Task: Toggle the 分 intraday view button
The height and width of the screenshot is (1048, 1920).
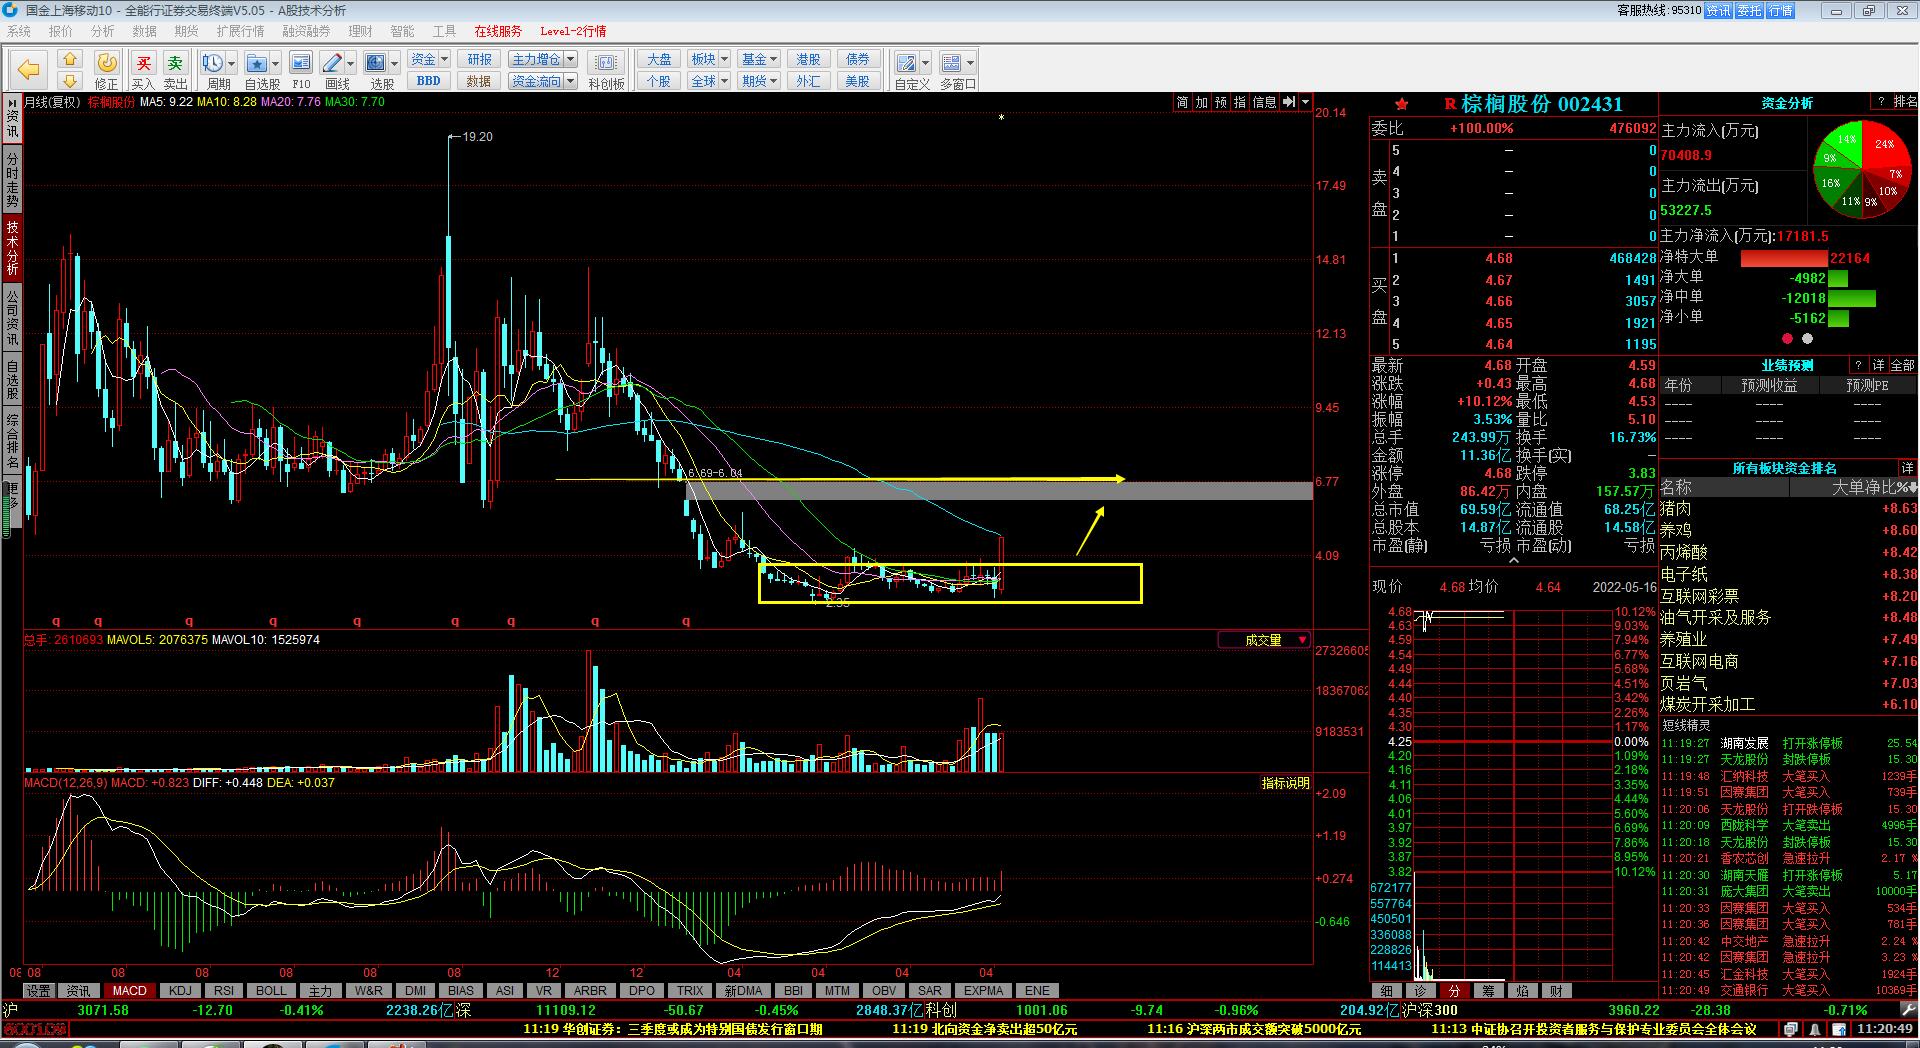Action: pos(1455,991)
